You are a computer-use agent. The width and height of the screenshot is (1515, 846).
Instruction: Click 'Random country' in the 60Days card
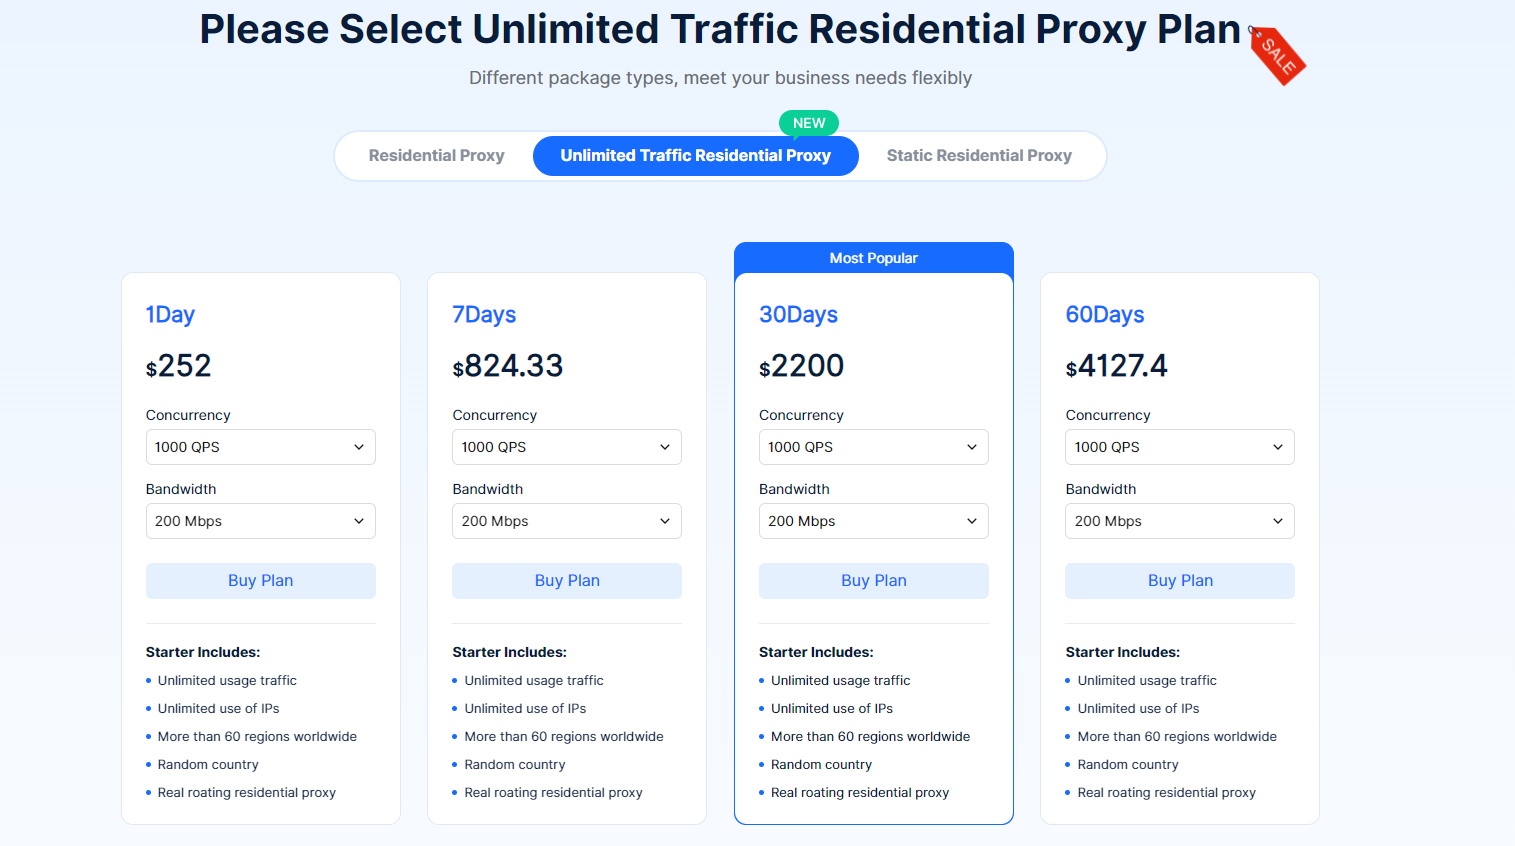pos(1128,764)
